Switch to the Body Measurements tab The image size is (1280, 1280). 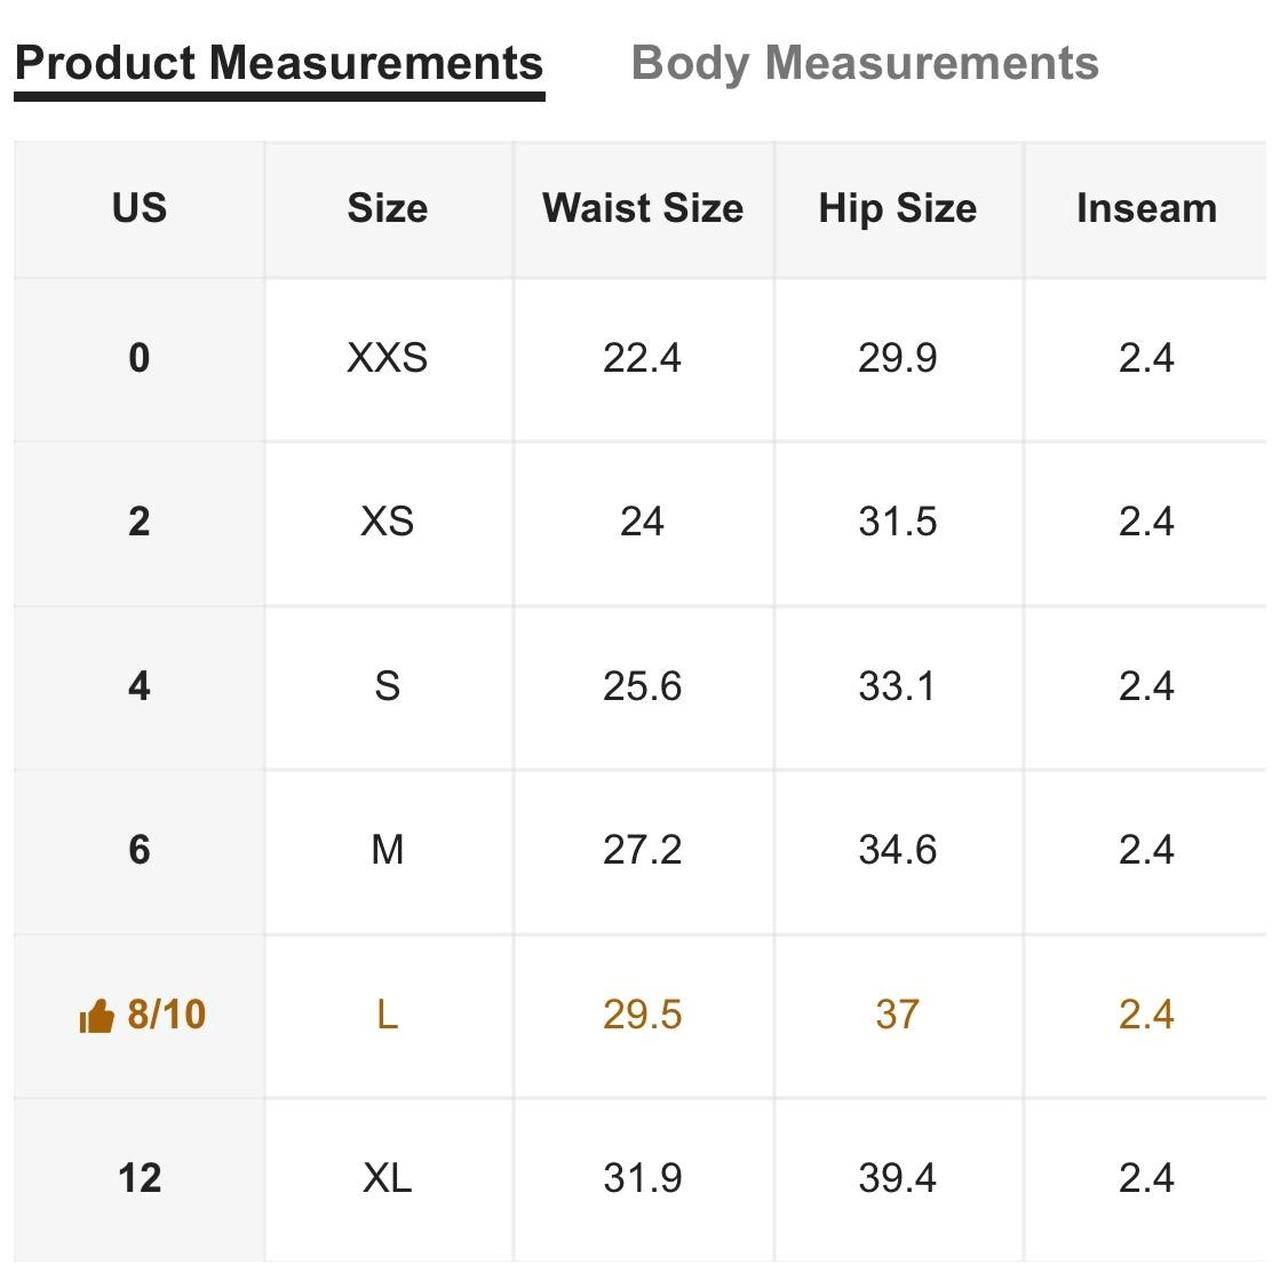point(865,64)
